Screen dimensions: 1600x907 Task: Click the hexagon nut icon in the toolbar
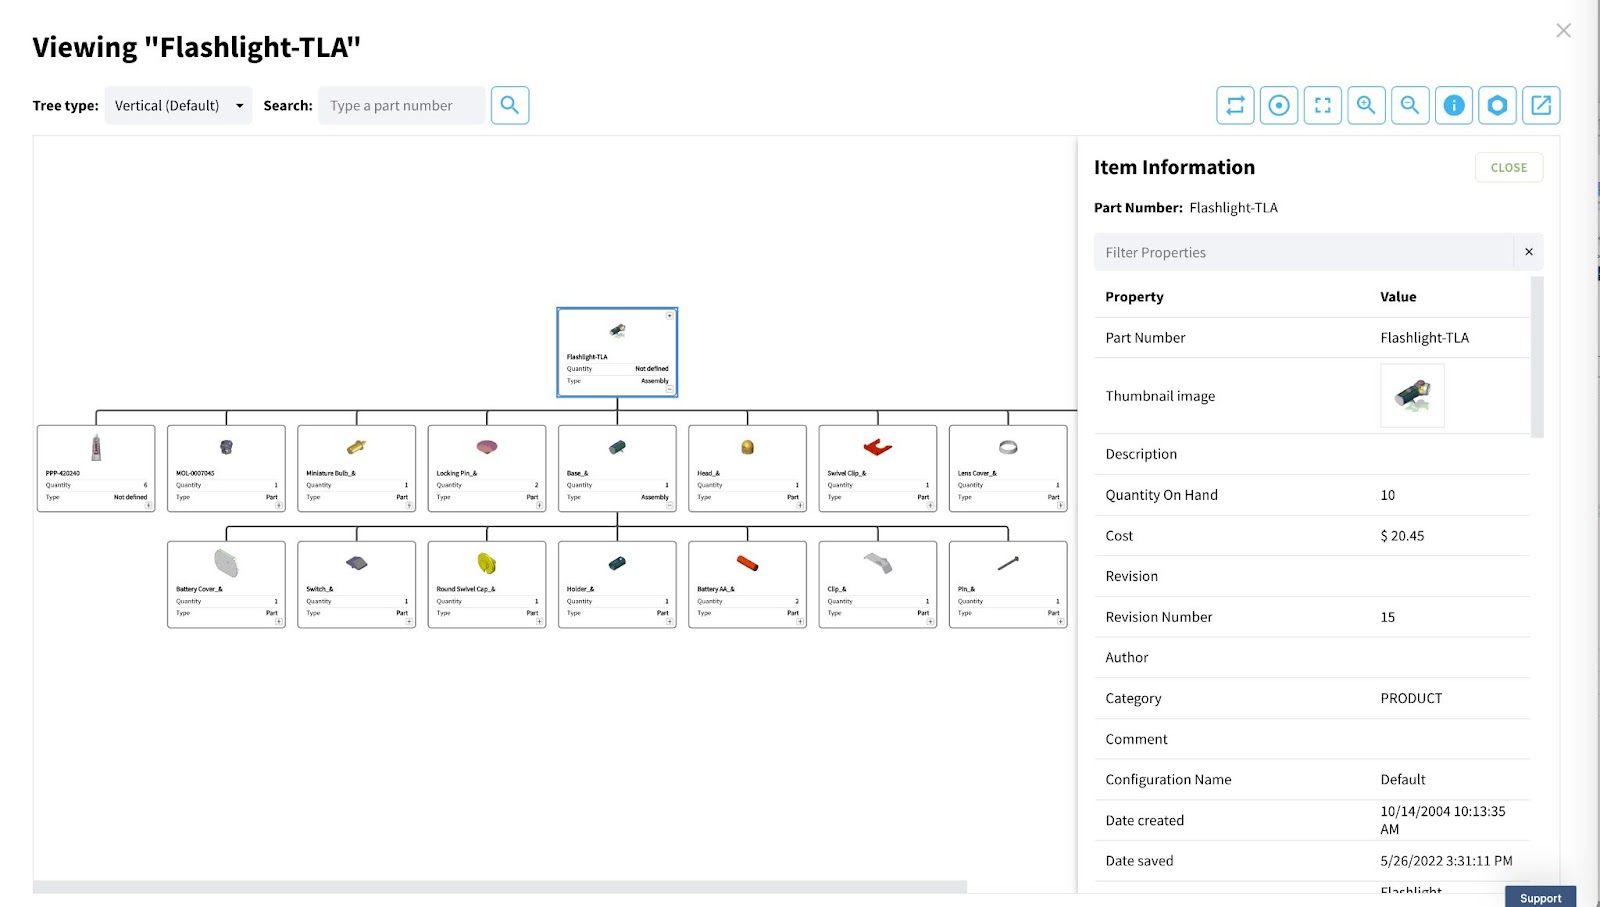(x=1497, y=105)
